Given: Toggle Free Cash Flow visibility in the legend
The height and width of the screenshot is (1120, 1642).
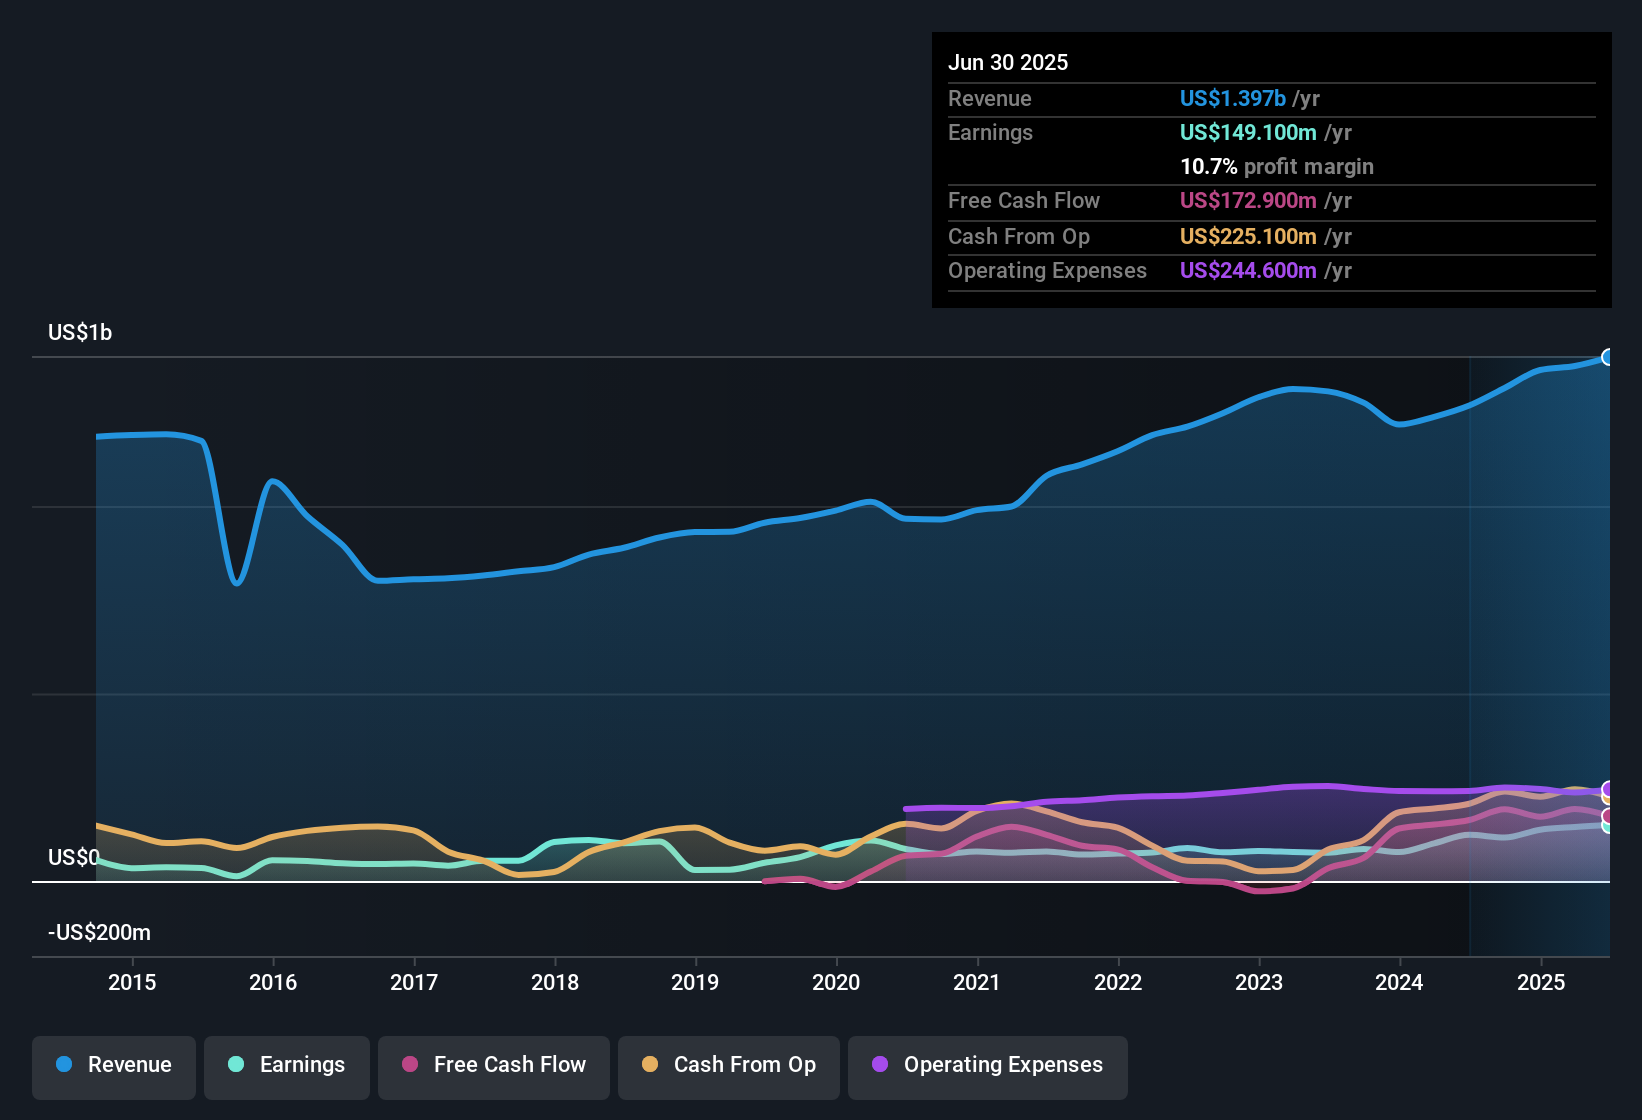Looking at the screenshot, I should click(493, 1065).
